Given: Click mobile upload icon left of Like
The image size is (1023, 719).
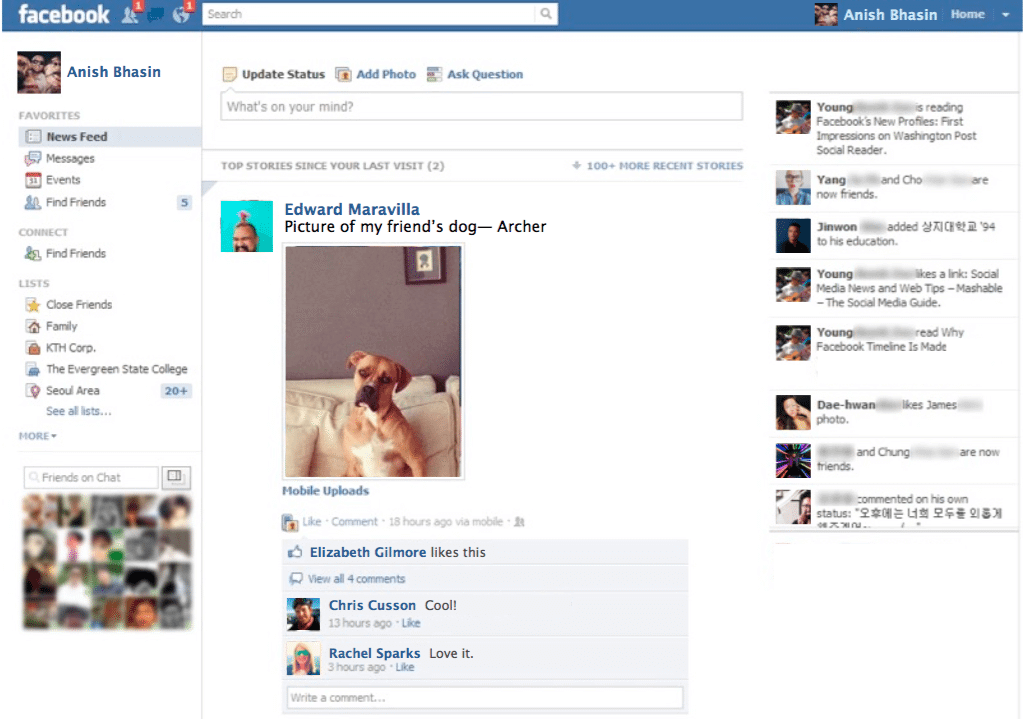Looking at the screenshot, I should (290, 522).
